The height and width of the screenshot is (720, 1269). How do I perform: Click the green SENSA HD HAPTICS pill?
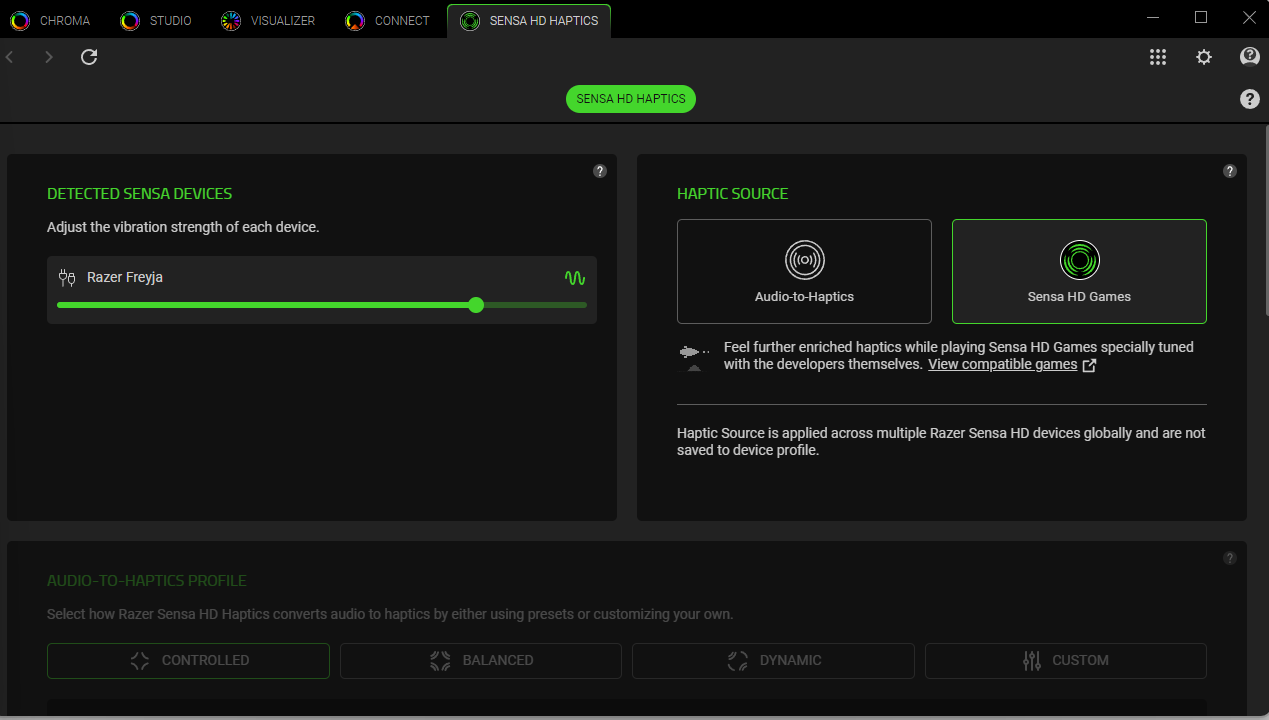pos(630,99)
